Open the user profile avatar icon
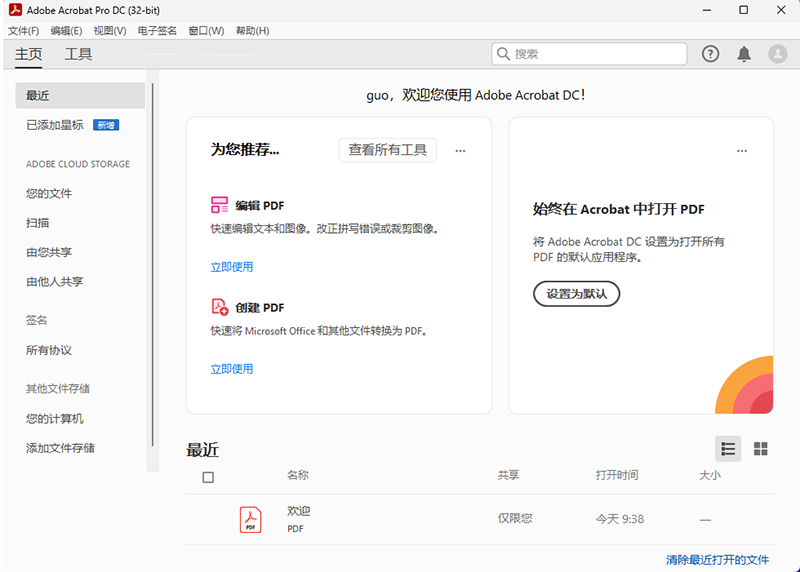The image size is (800, 572). [778, 54]
